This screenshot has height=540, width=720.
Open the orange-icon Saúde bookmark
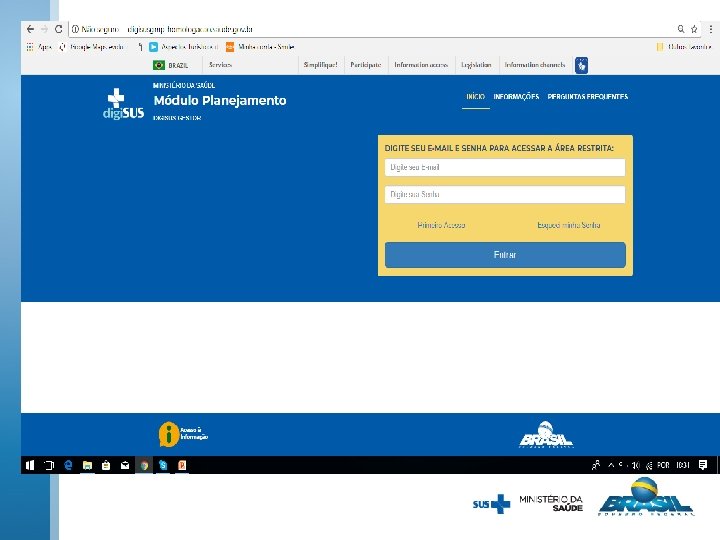pos(260,47)
